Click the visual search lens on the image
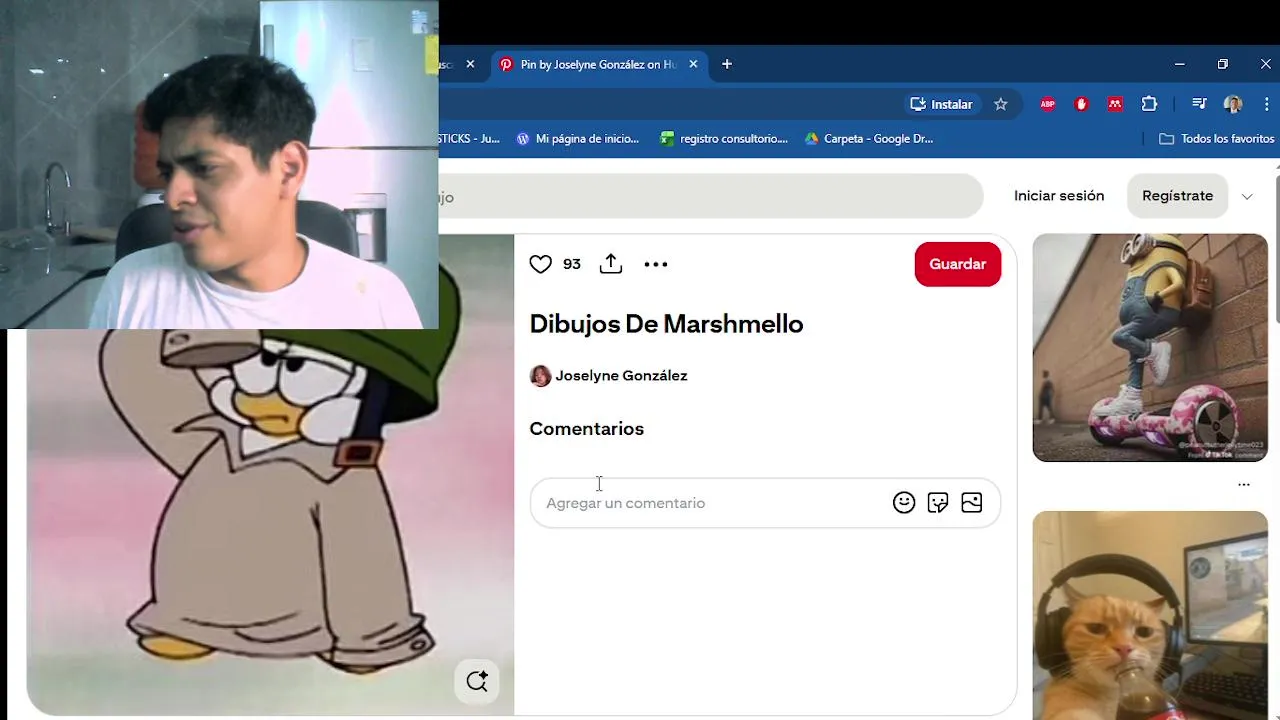 477,682
